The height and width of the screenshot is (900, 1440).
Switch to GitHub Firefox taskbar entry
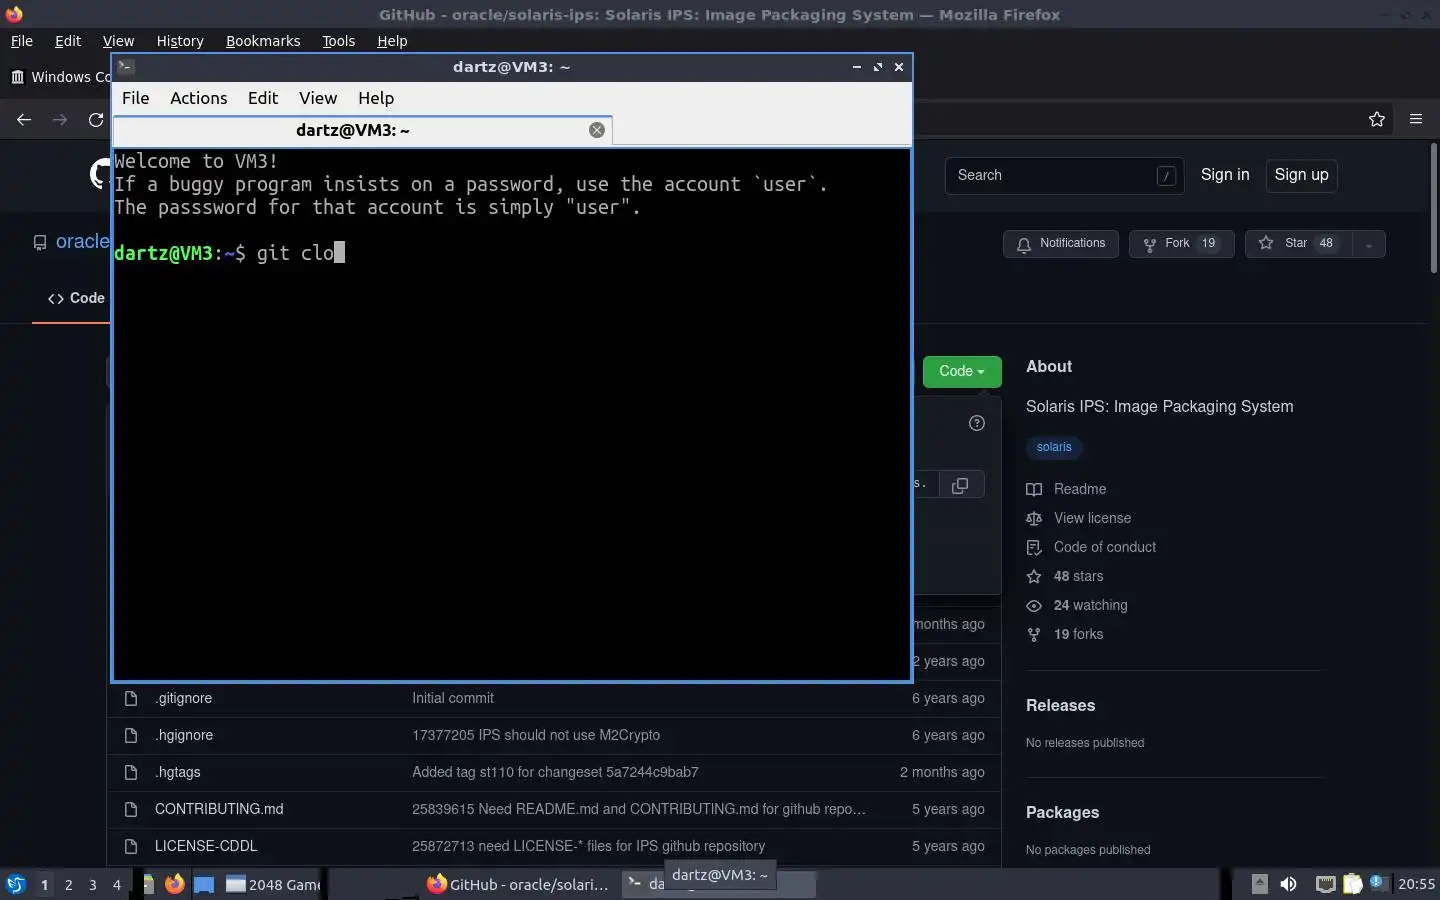pos(518,884)
